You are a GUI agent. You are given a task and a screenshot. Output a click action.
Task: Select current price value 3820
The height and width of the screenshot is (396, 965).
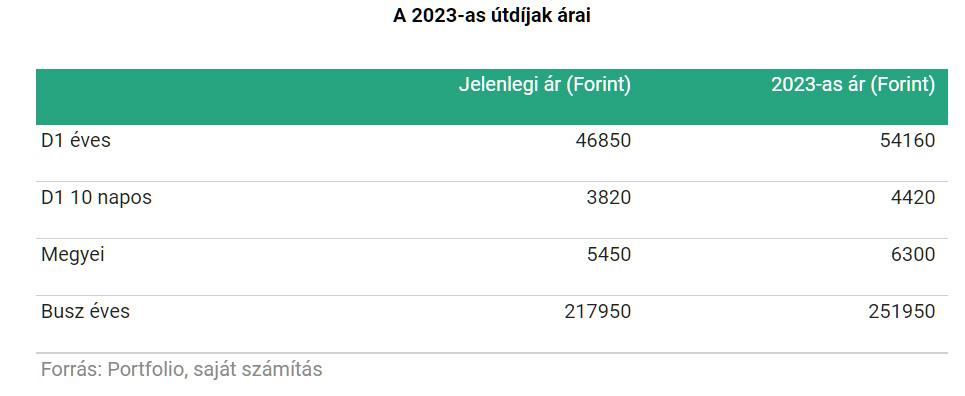pyautogui.click(x=609, y=198)
